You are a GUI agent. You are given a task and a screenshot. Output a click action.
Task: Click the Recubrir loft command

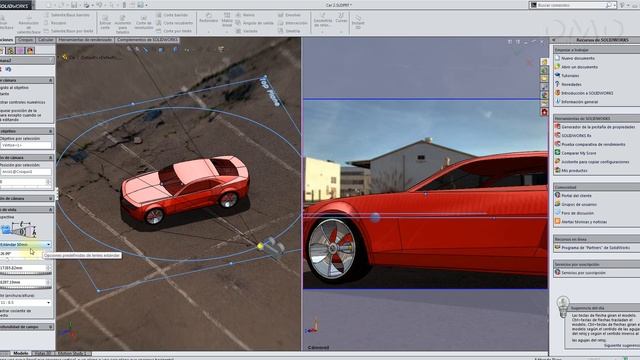[56, 23]
